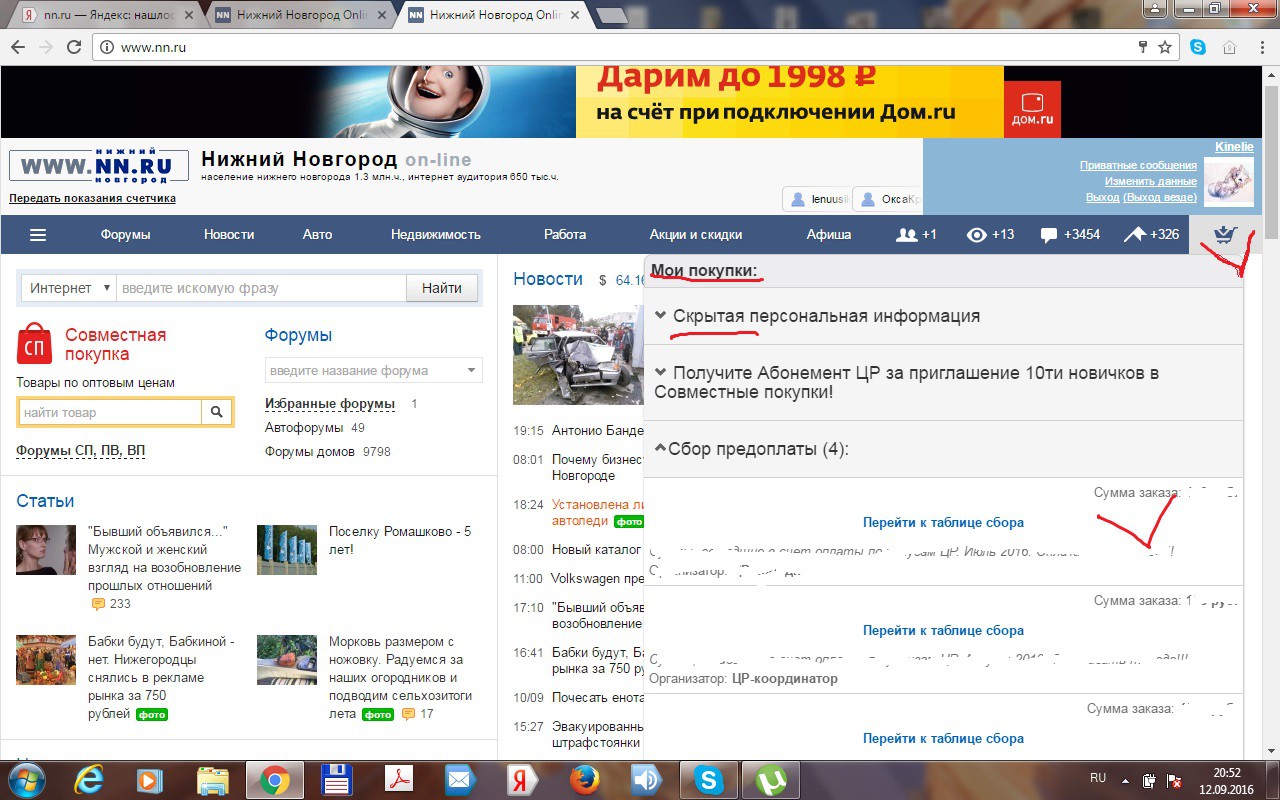Open Работа in the navigation bar
1280x800 pixels.
(565, 235)
